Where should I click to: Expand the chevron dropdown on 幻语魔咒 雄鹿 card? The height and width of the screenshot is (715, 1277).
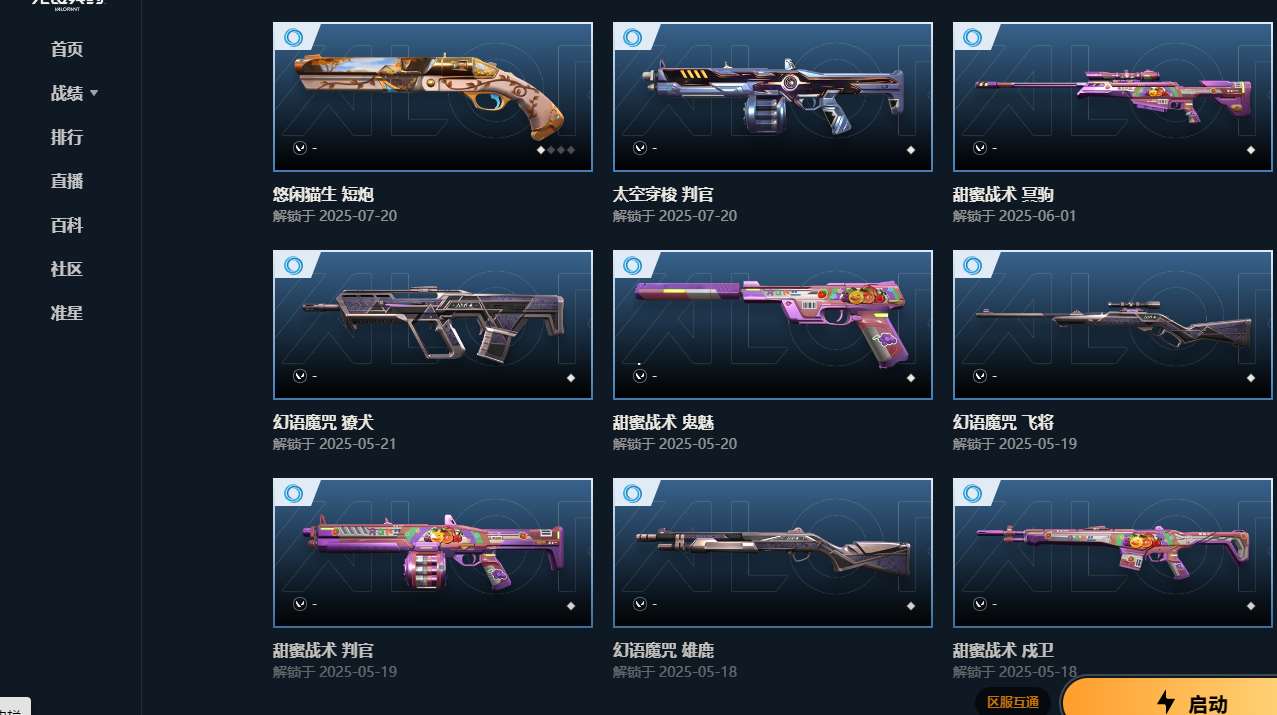[x=639, y=604]
